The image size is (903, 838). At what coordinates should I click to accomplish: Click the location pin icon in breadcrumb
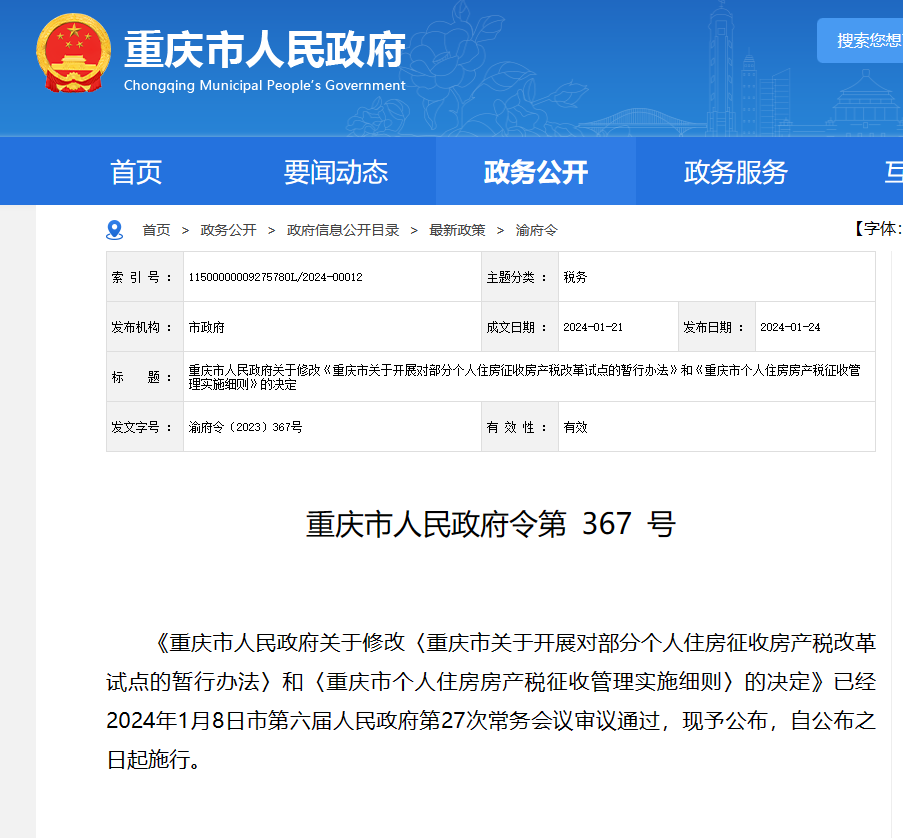(x=114, y=230)
